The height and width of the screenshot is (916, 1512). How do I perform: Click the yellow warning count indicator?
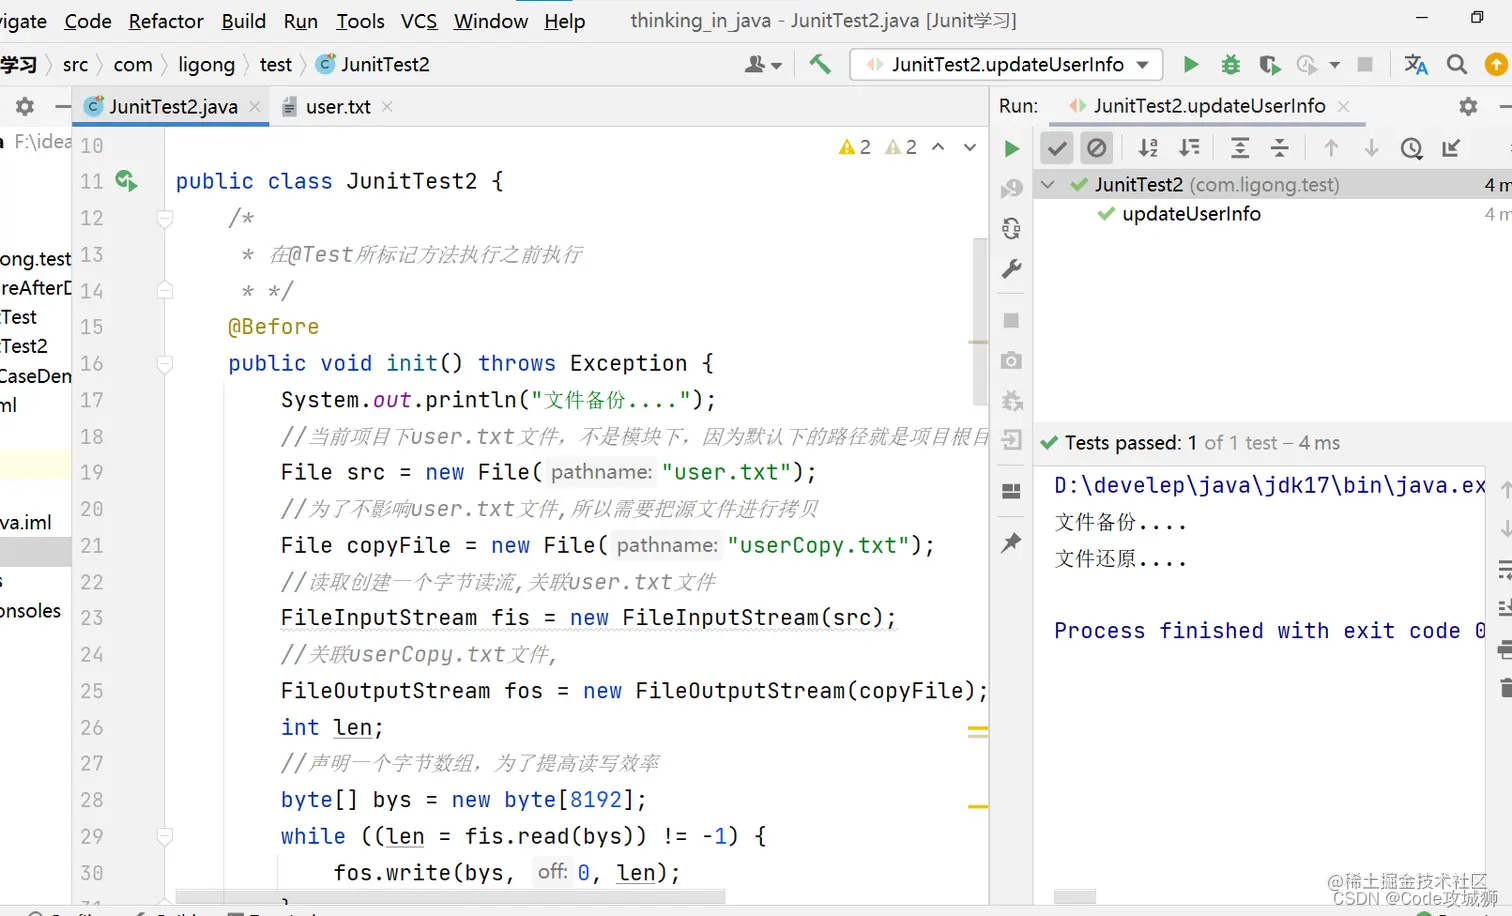coord(855,147)
